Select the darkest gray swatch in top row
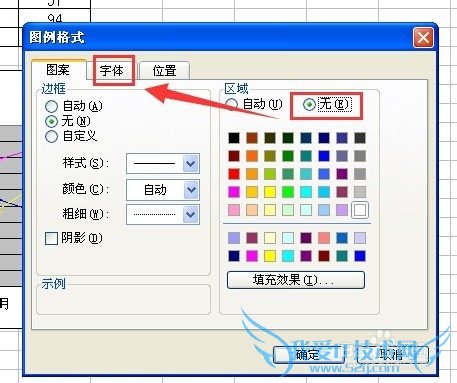Screen dimensions: 457x383 pos(360,138)
